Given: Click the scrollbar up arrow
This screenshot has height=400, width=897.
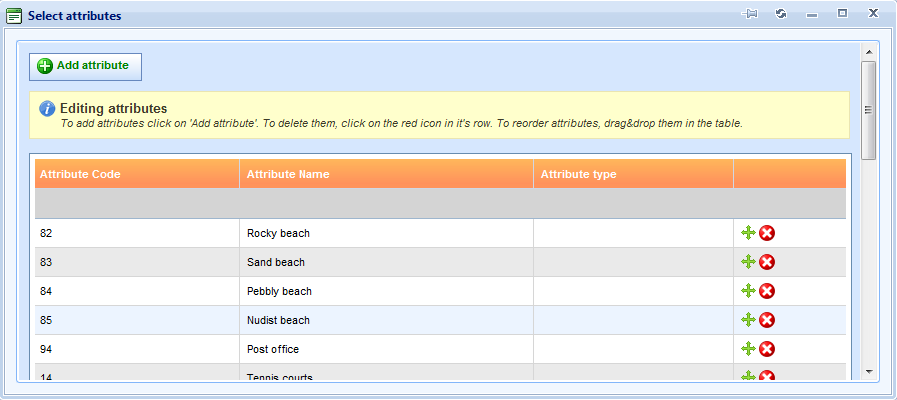Looking at the screenshot, I should click(x=868, y=52).
